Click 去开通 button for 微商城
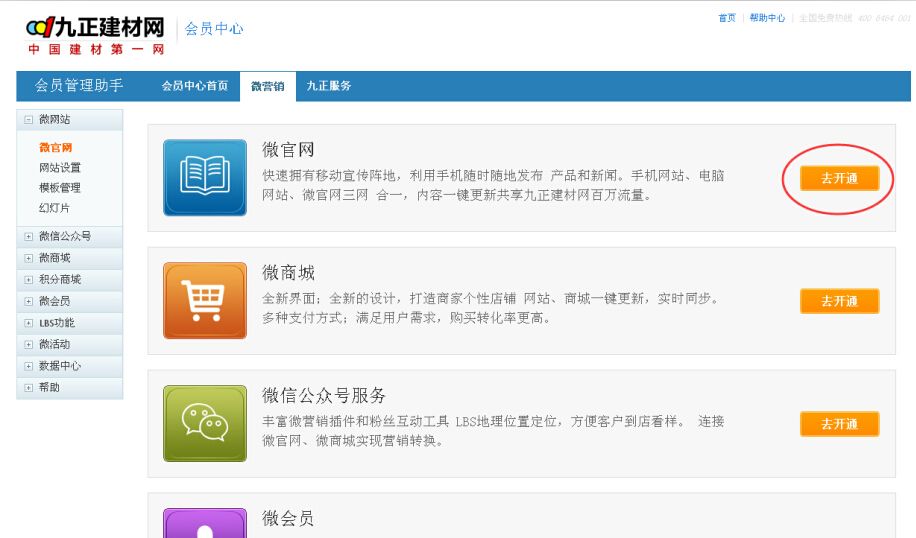Viewport: 916px width, 538px height. pyautogui.click(x=839, y=301)
